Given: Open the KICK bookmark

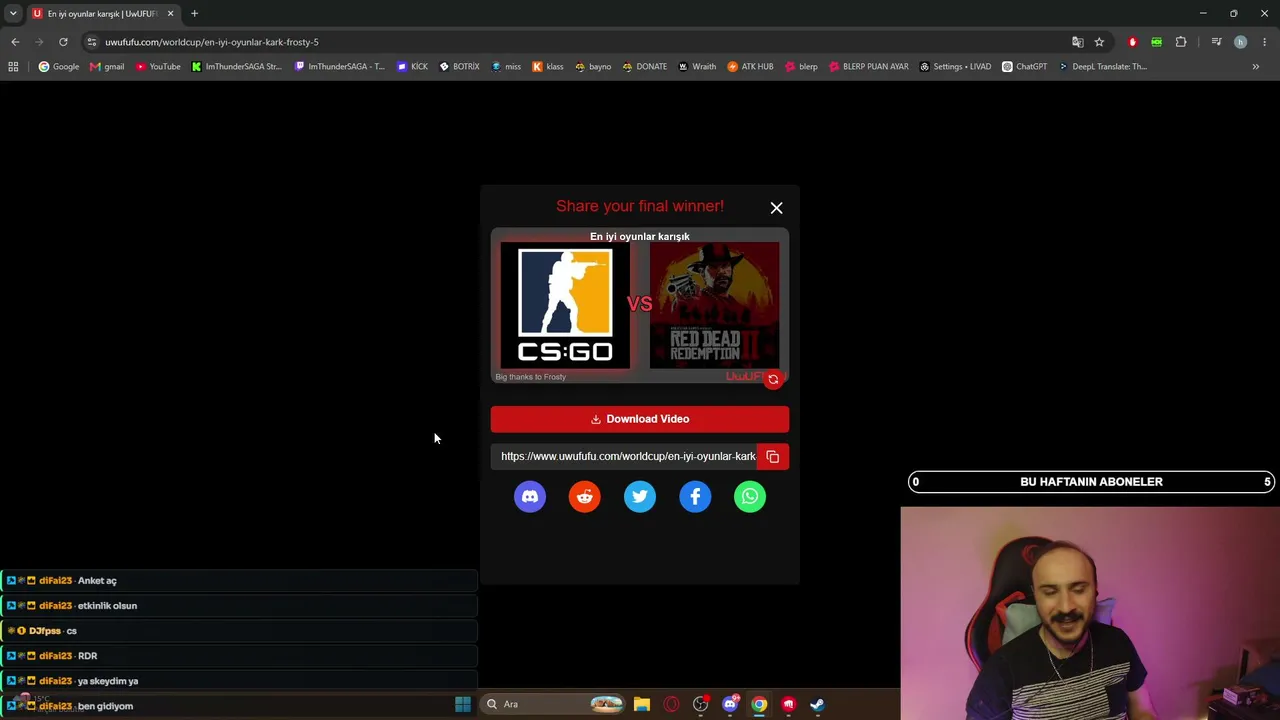Looking at the screenshot, I should 412,67.
